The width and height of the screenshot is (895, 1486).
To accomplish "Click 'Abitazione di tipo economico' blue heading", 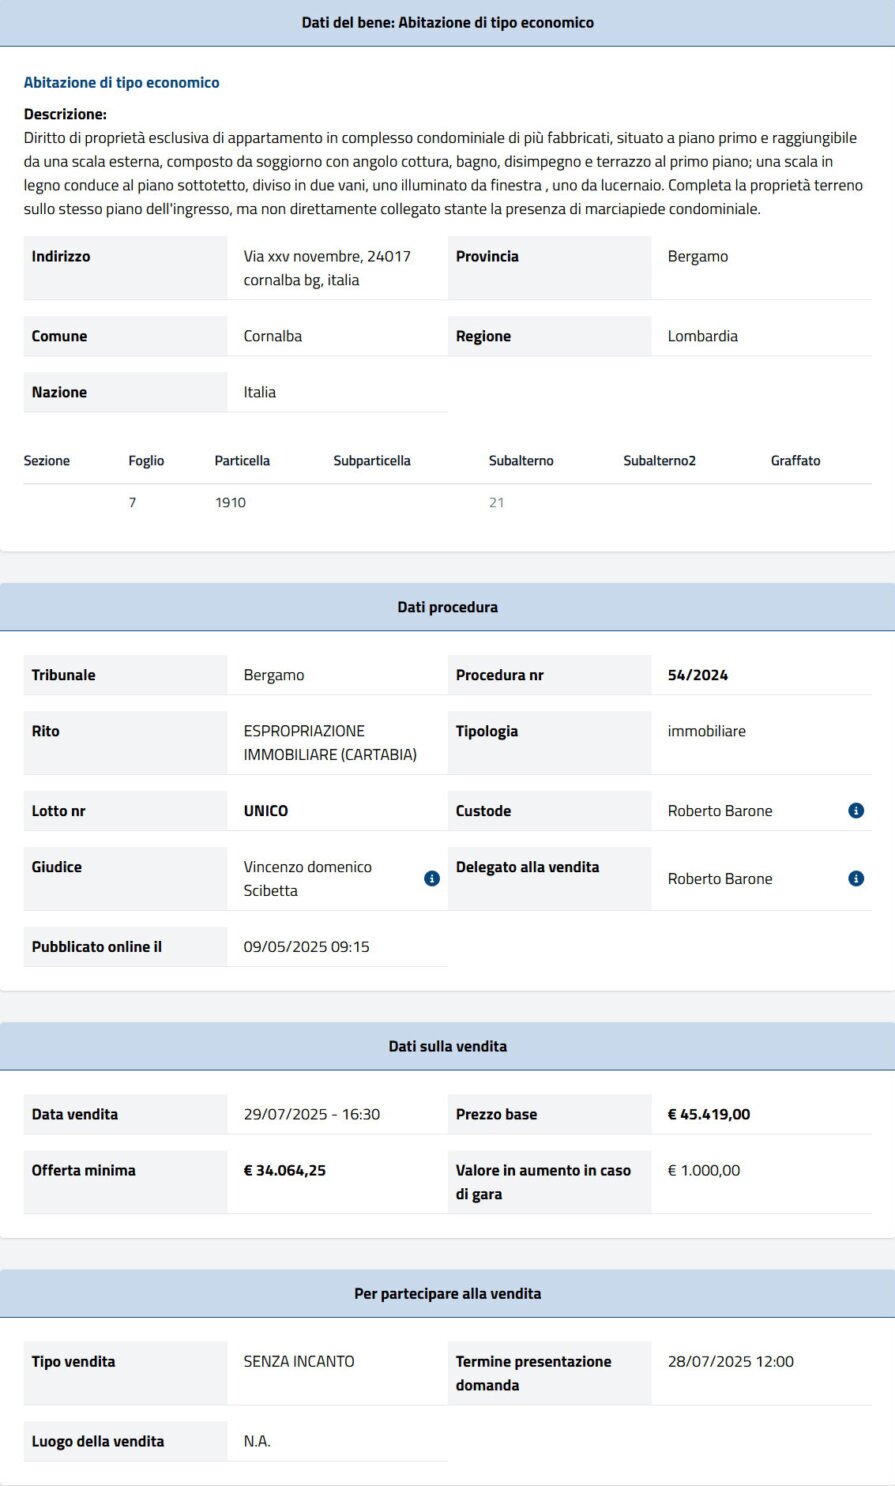I will 122,83.
